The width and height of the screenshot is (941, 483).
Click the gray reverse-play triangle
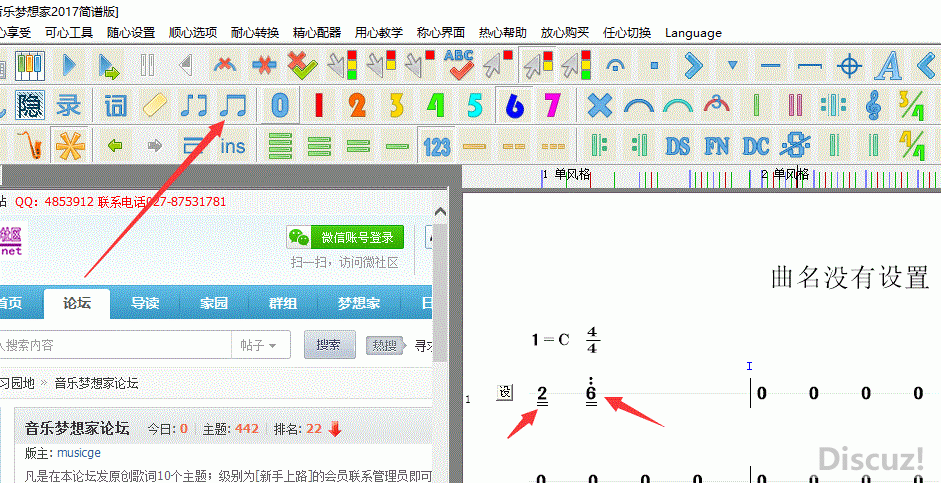(186, 65)
